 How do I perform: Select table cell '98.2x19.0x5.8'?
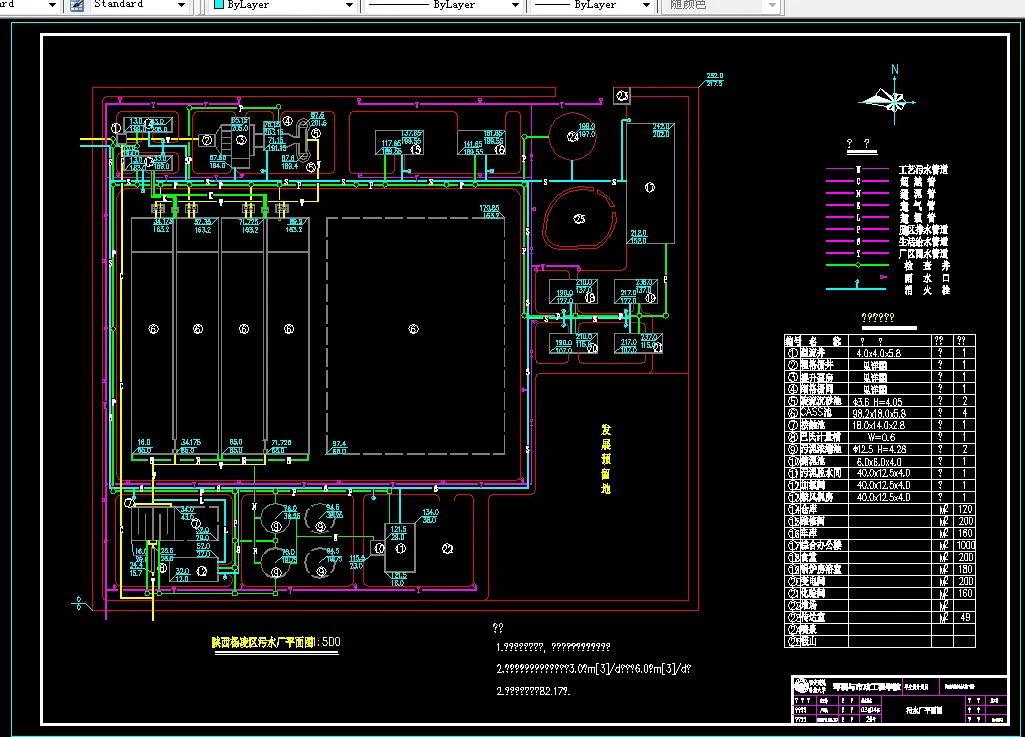pos(879,413)
